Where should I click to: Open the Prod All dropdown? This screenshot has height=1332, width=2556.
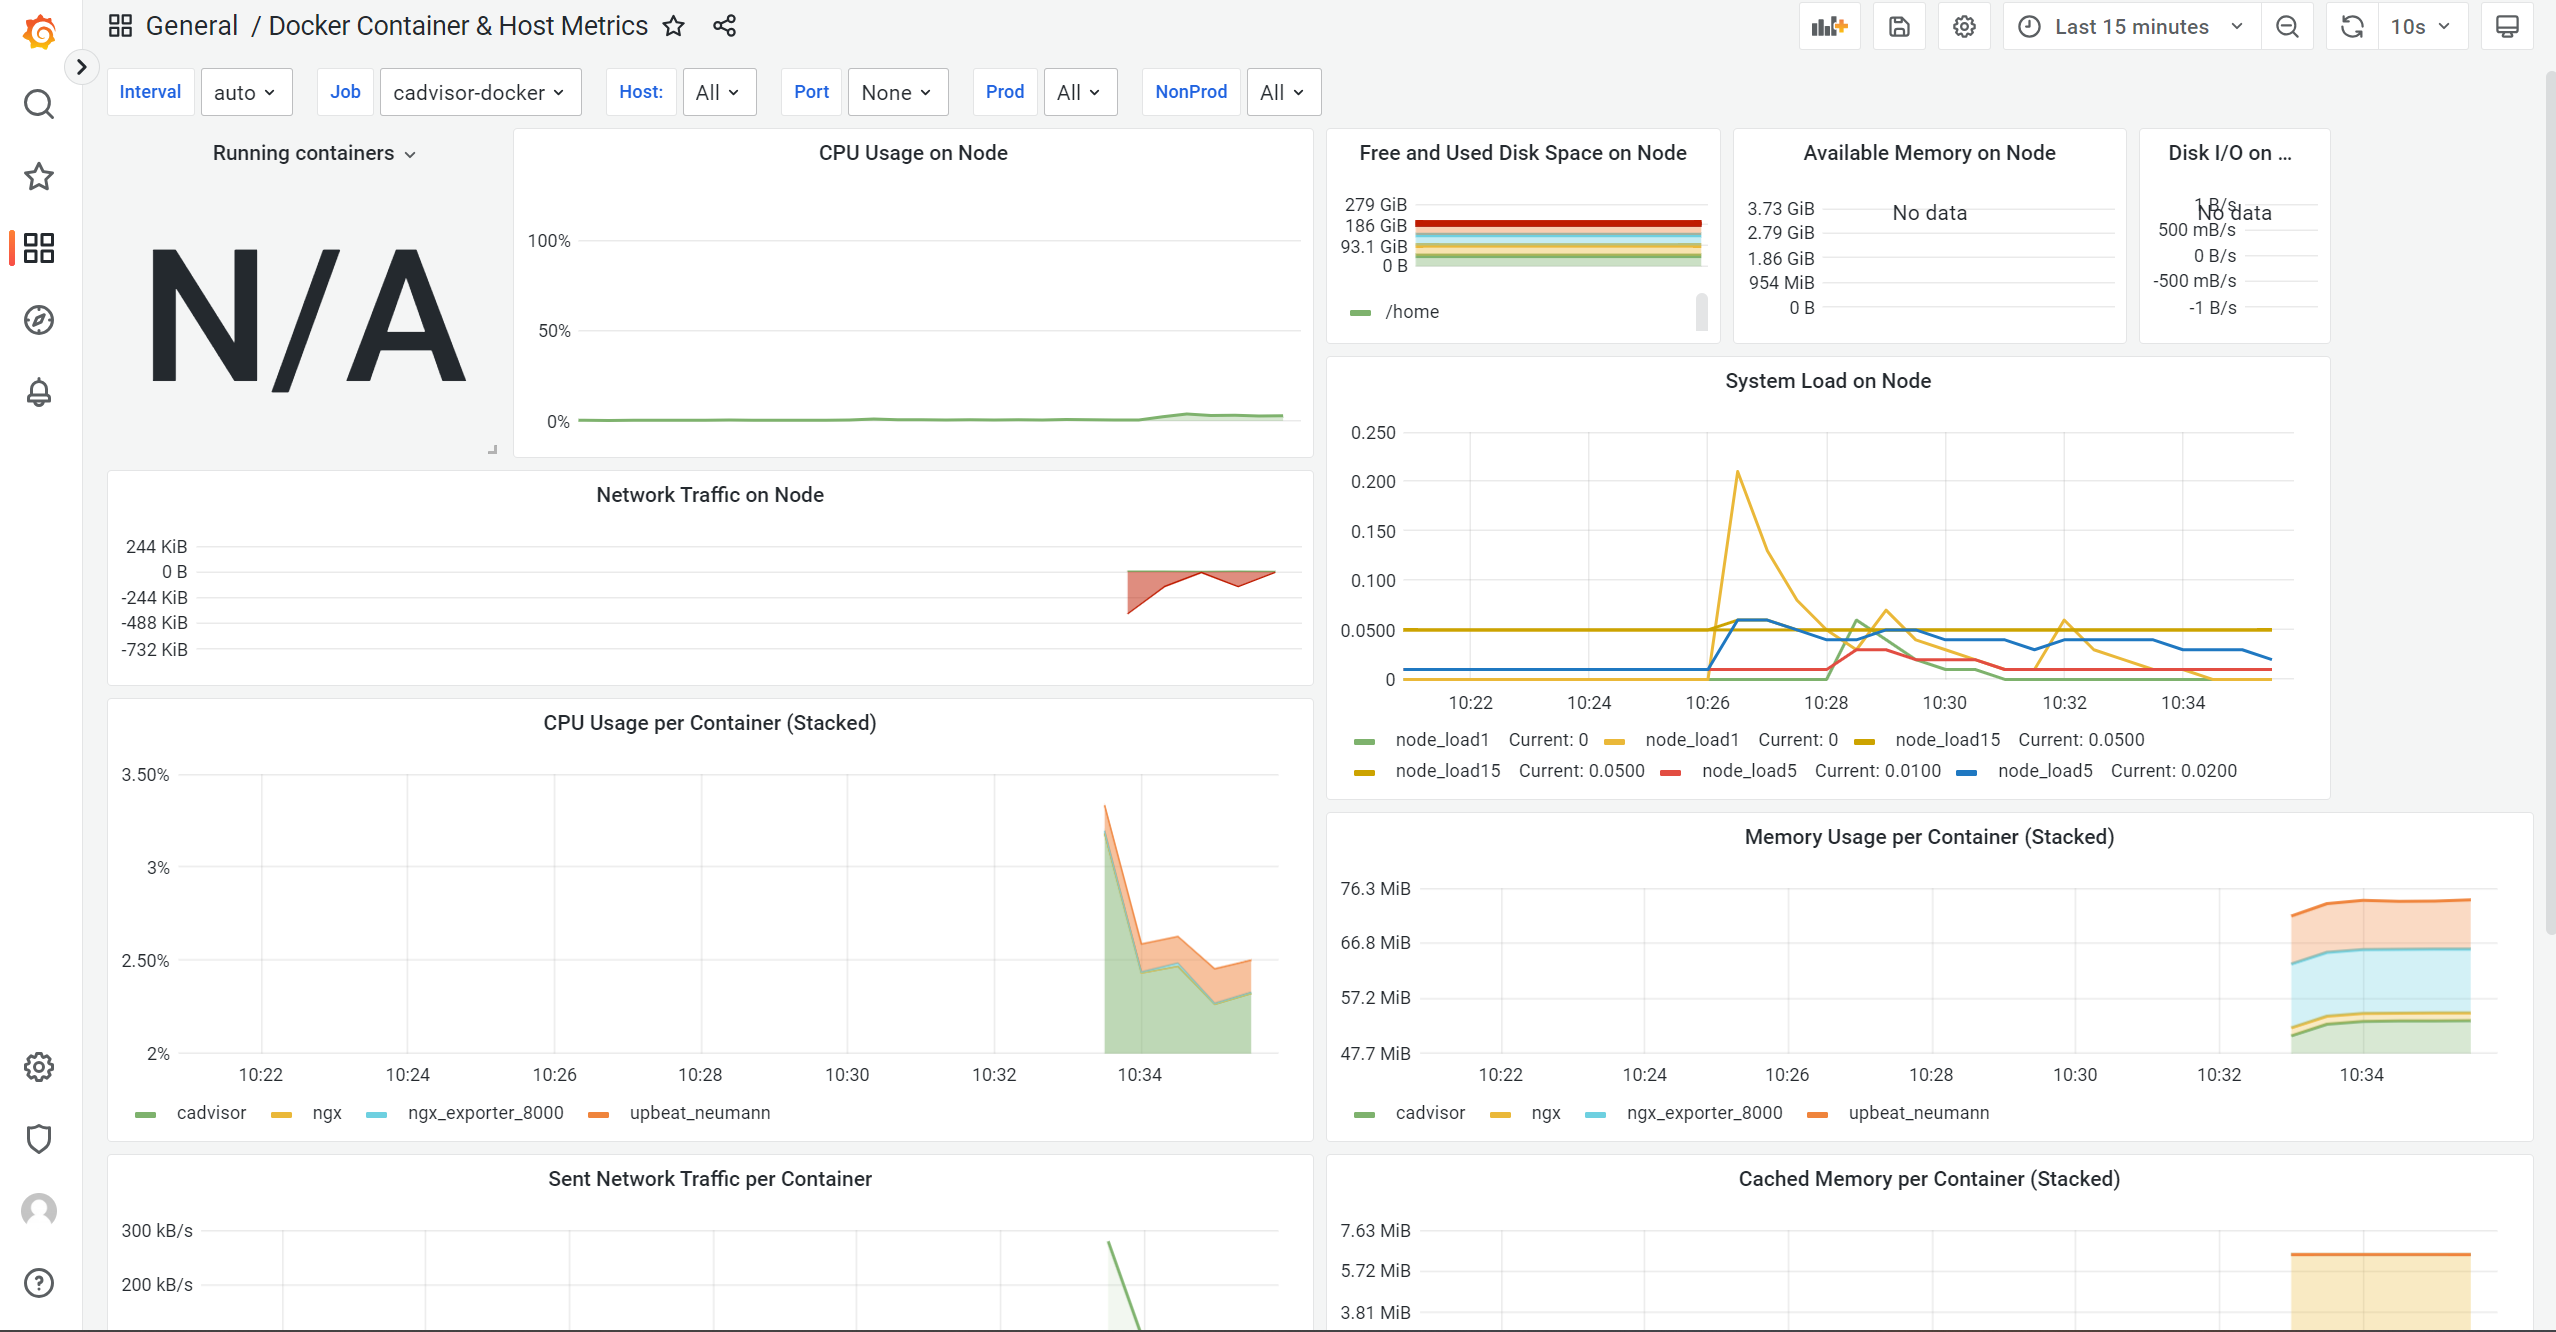(1080, 92)
